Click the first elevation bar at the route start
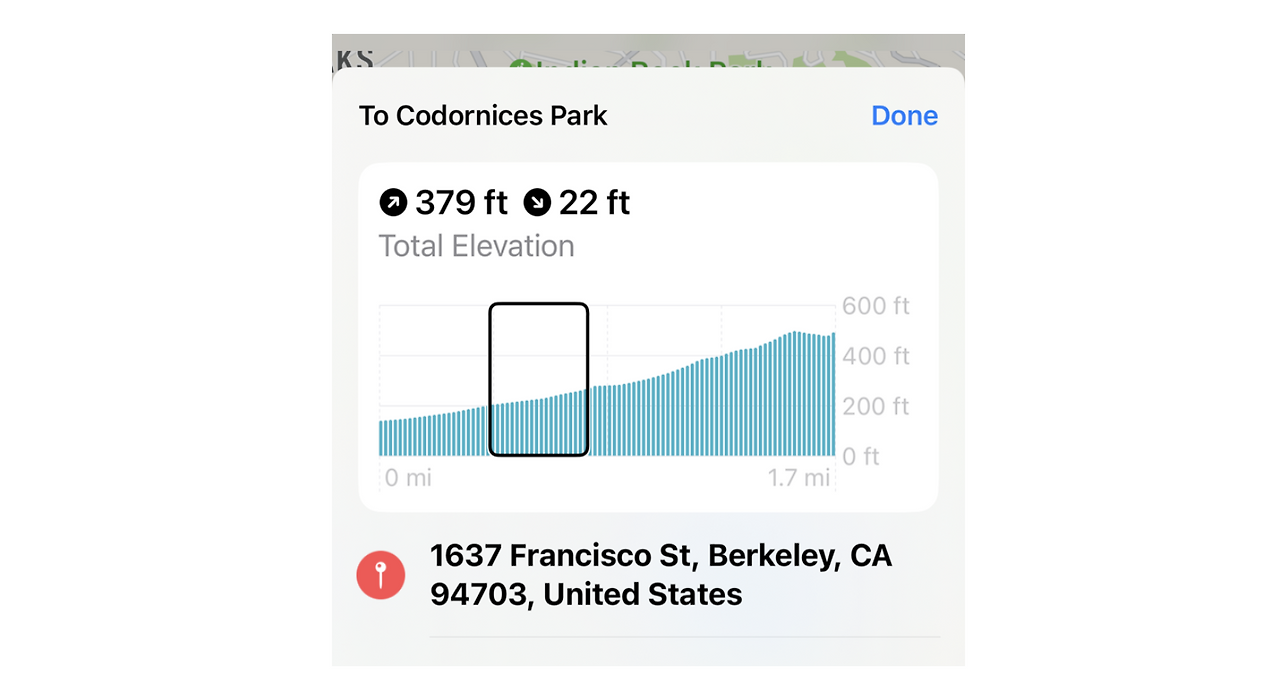This screenshot has width=1280, height=697. click(x=382, y=438)
